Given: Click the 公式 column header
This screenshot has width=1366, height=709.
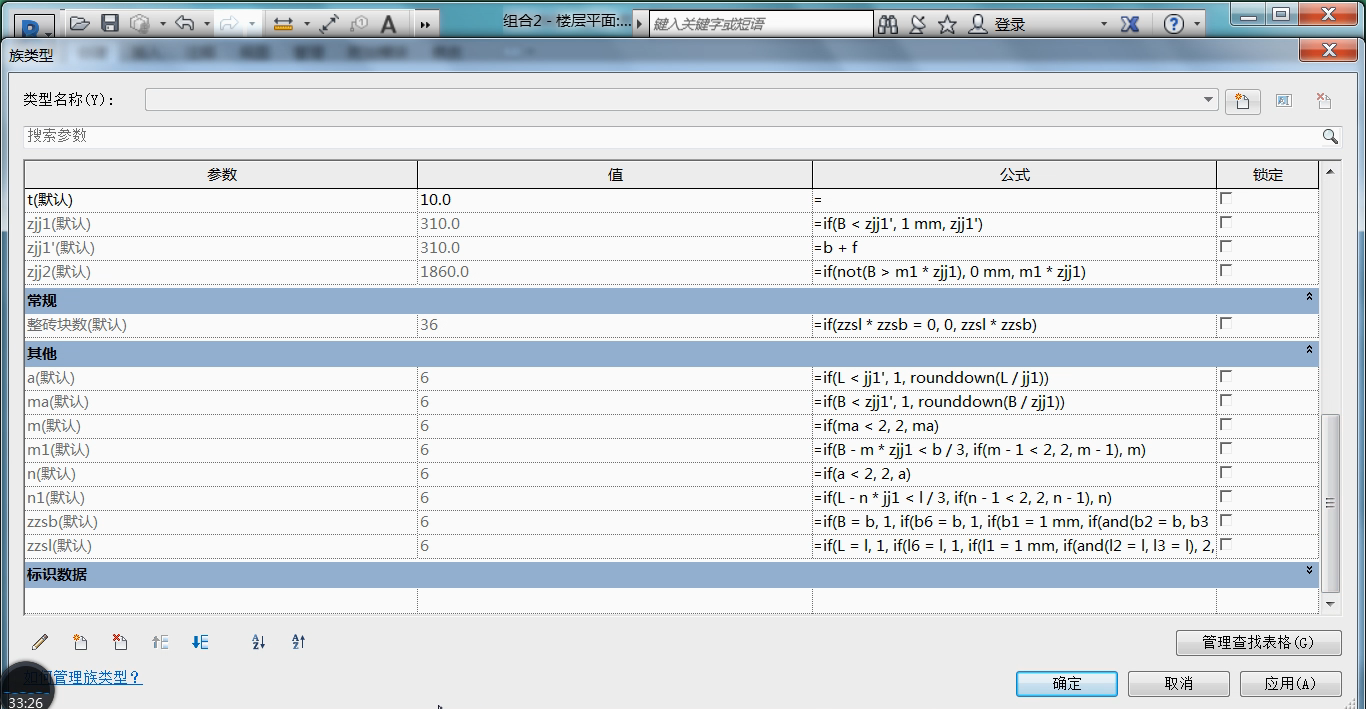Looking at the screenshot, I should [1014, 174].
